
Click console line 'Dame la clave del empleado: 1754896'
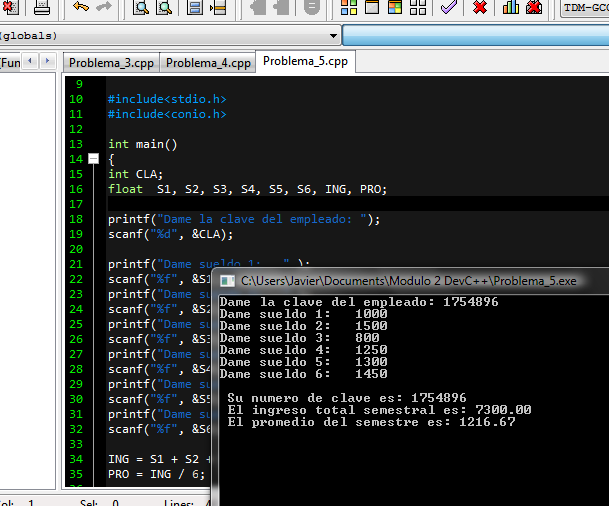tap(359, 302)
